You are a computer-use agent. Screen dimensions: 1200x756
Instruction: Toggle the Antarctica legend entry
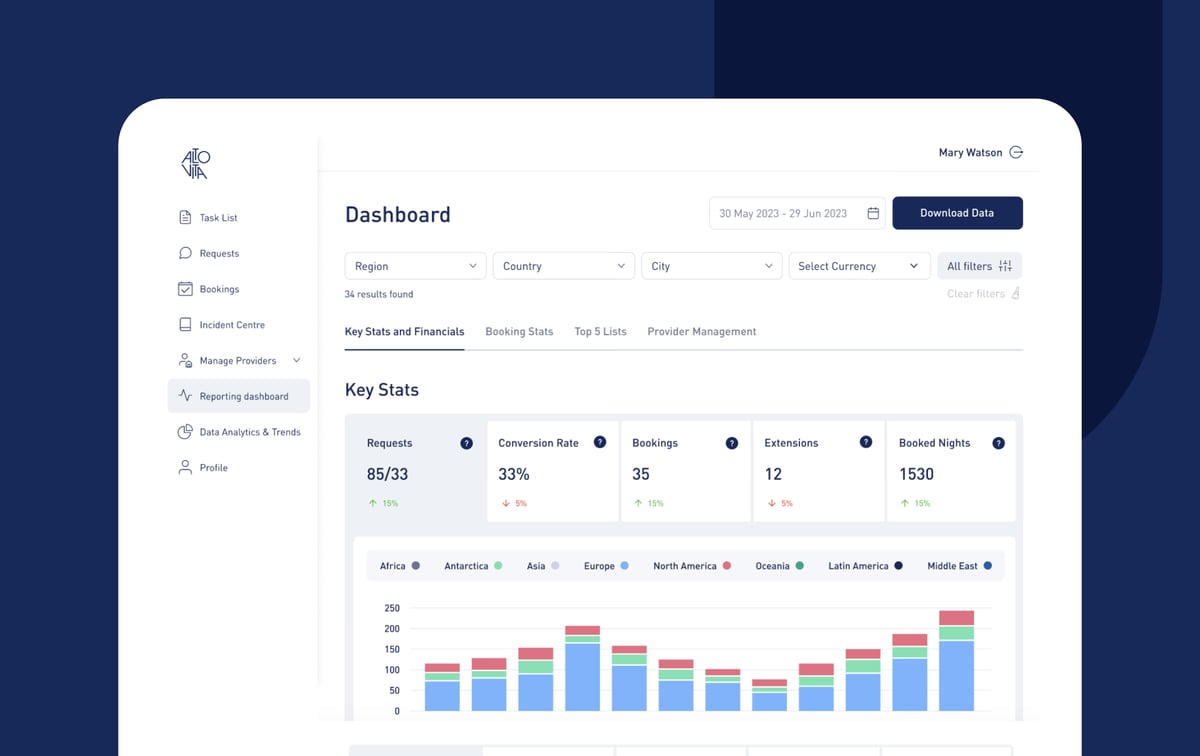474,566
